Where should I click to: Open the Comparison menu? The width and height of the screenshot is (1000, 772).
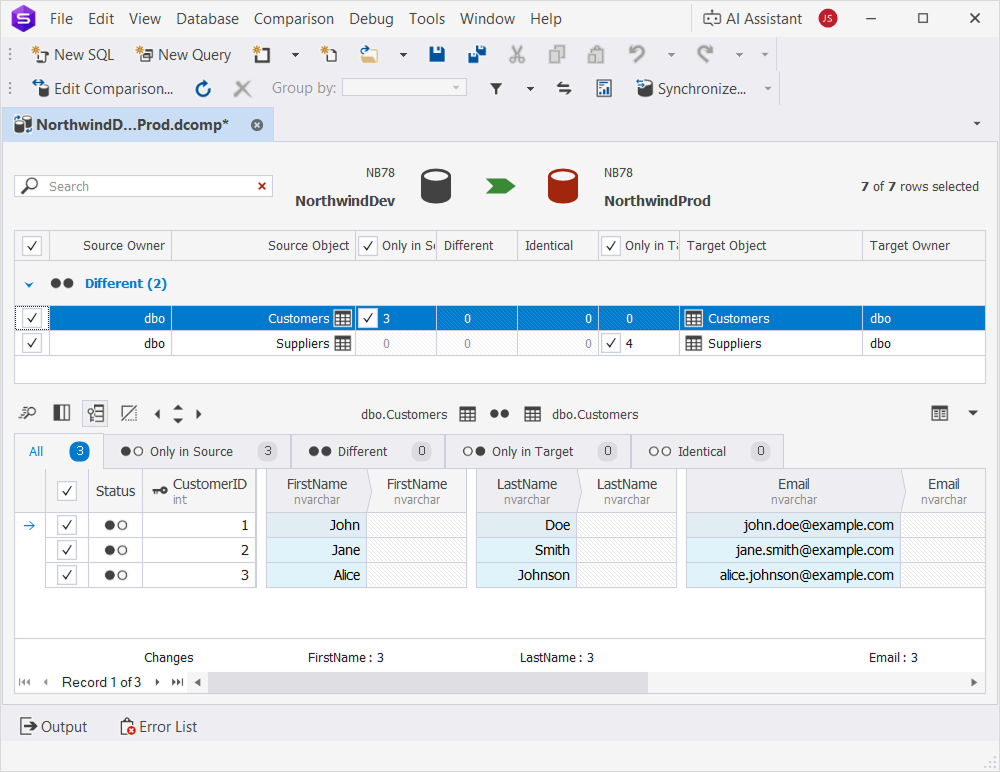pos(293,19)
